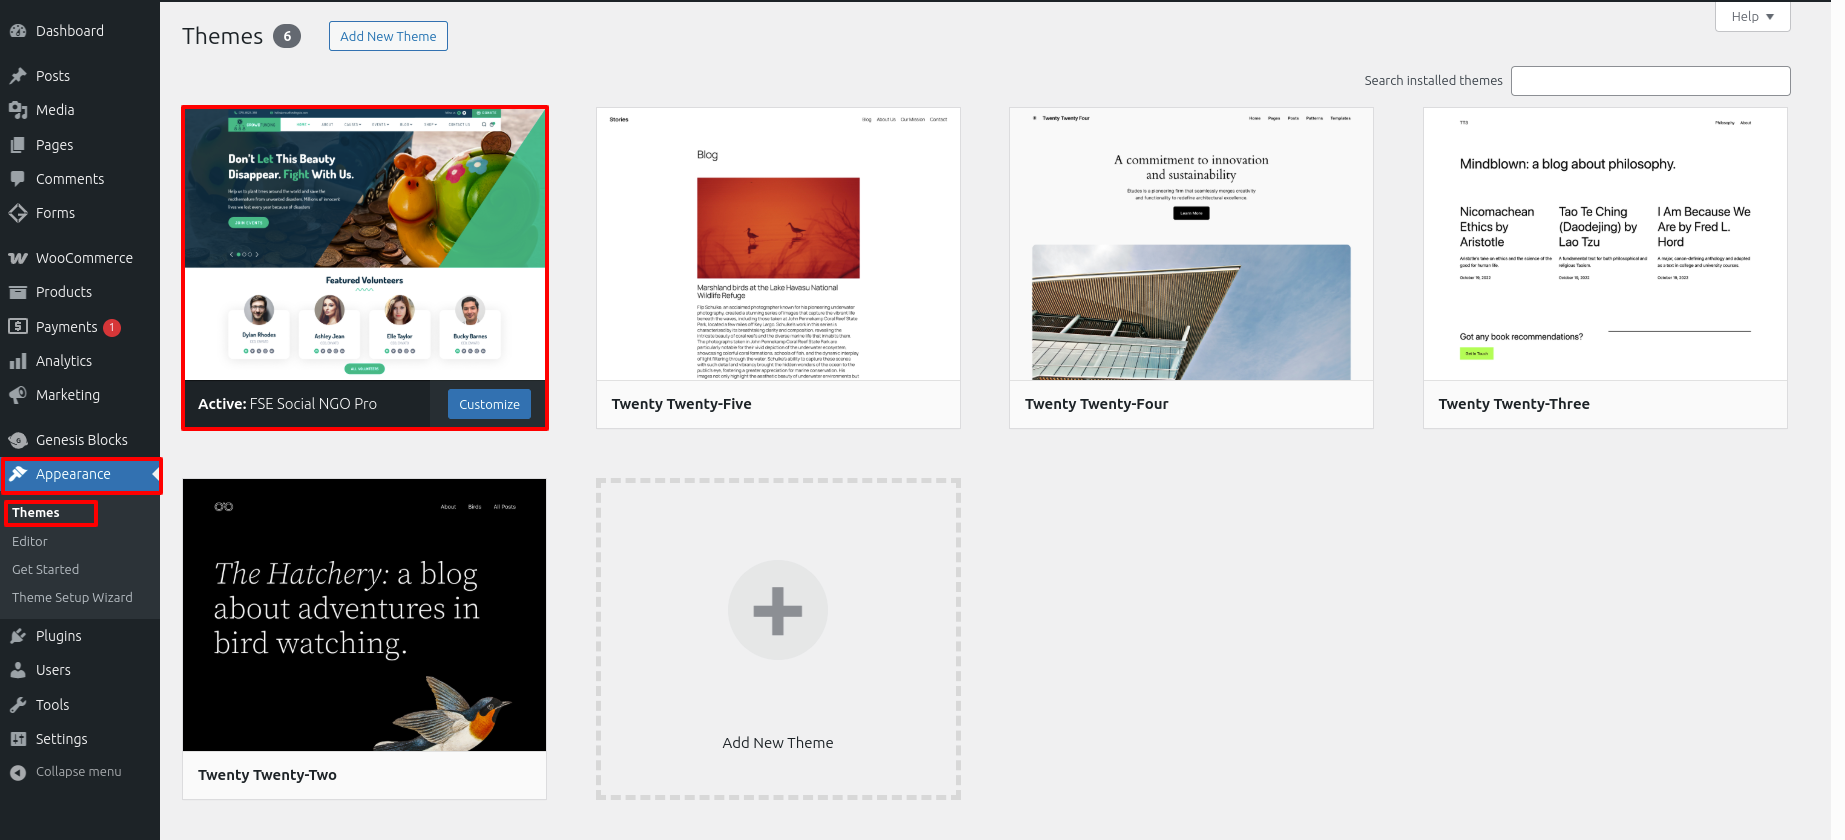Click the Dashboard gauge icon
The width and height of the screenshot is (1845, 840).
[x=18, y=31]
